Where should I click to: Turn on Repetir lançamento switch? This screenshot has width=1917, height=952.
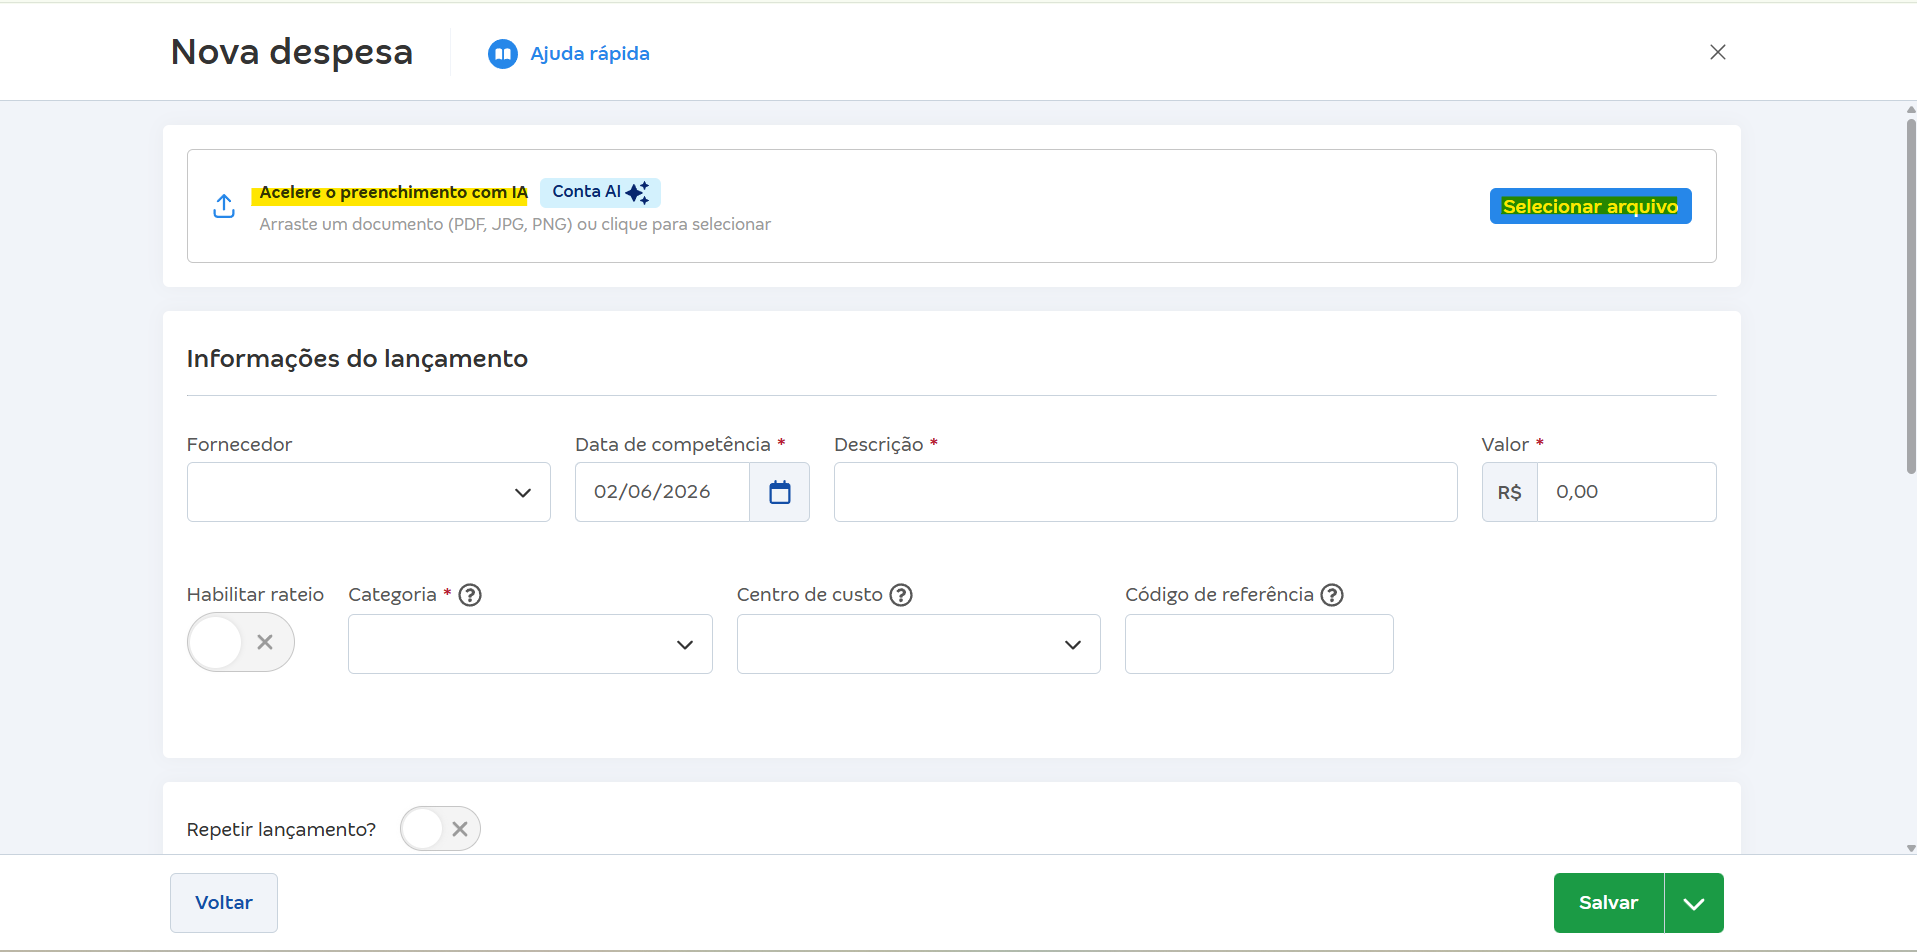(440, 829)
